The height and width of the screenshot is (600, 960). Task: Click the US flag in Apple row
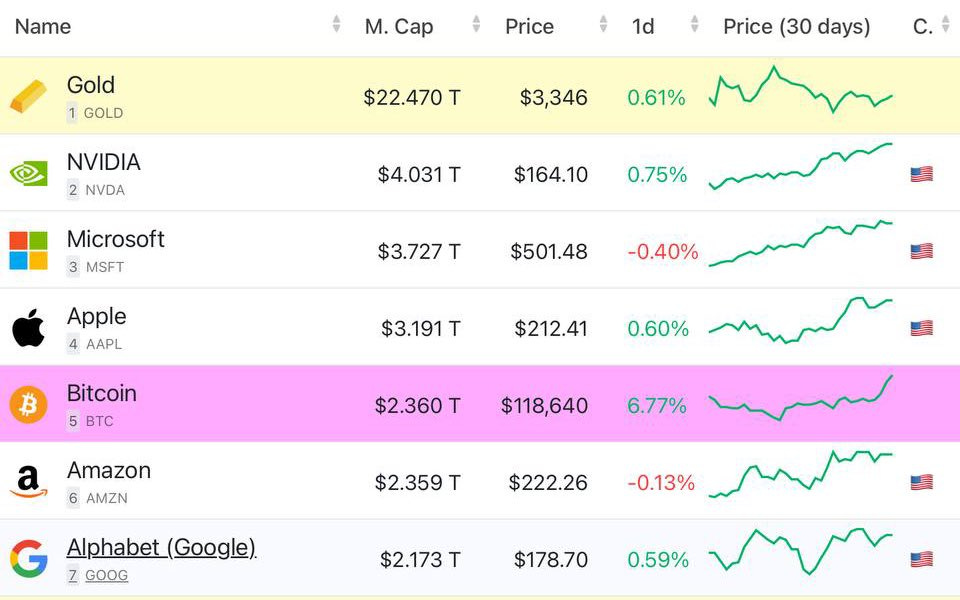pos(921,328)
